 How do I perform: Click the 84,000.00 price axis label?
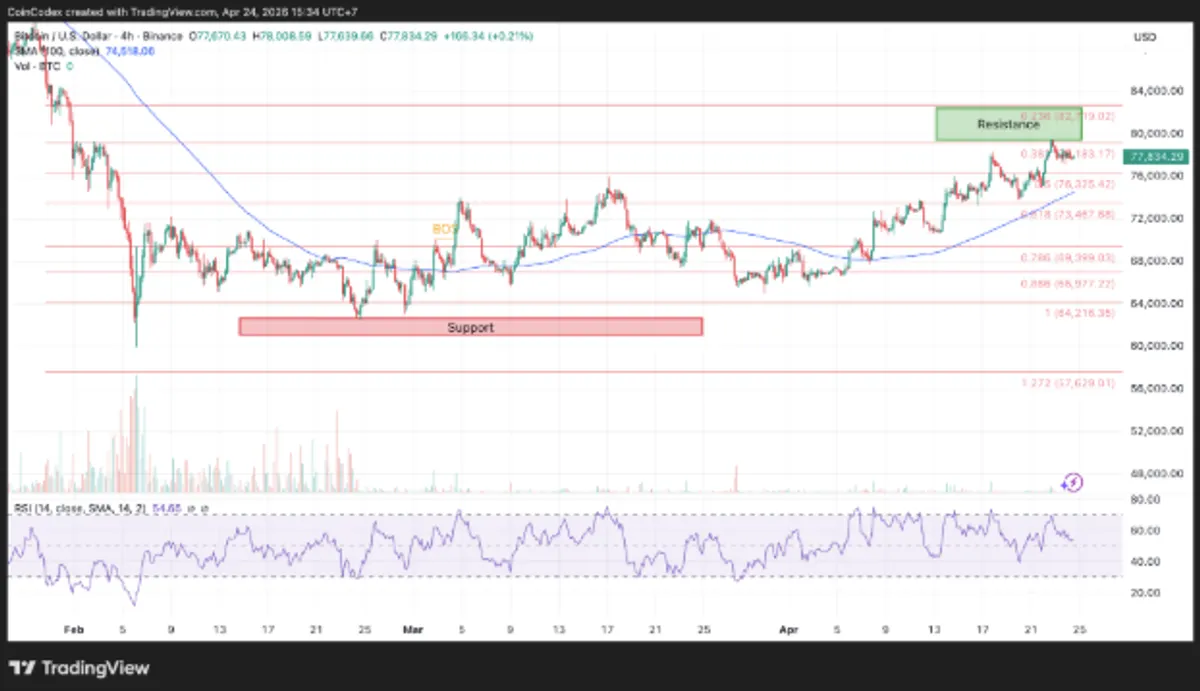(x=1156, y=90)
